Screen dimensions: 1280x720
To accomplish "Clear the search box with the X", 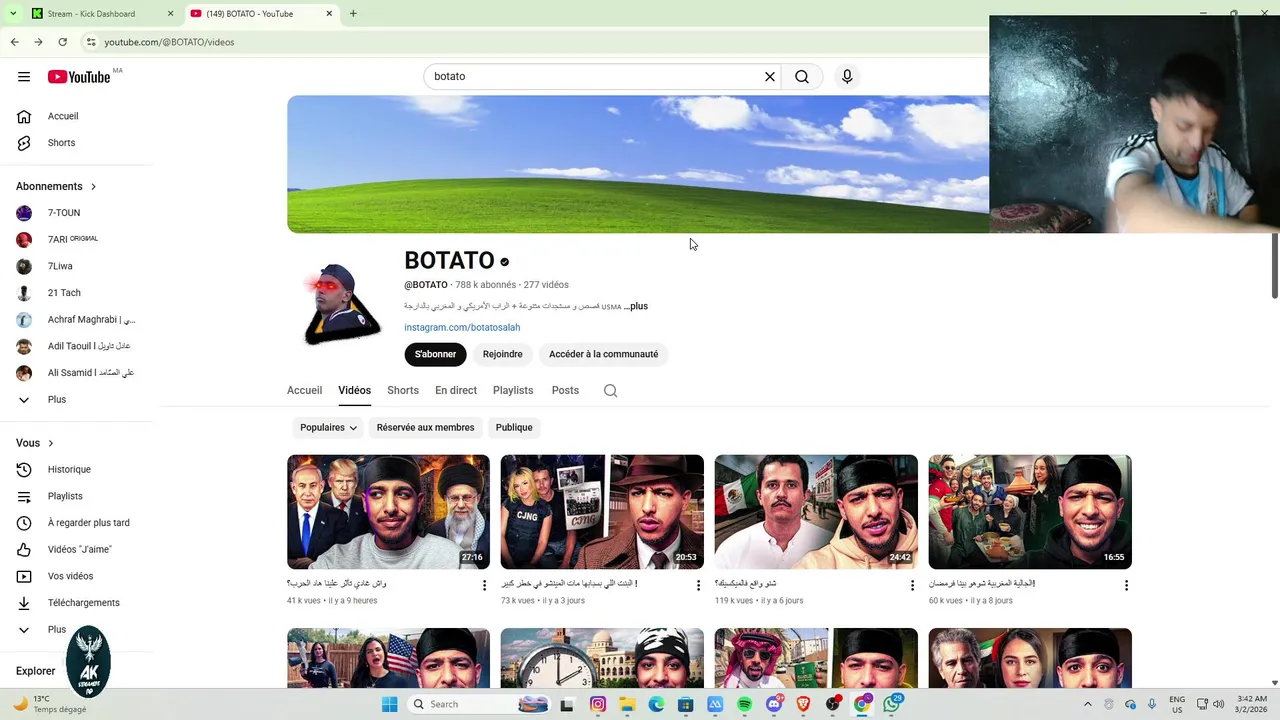I will point(770,77).
